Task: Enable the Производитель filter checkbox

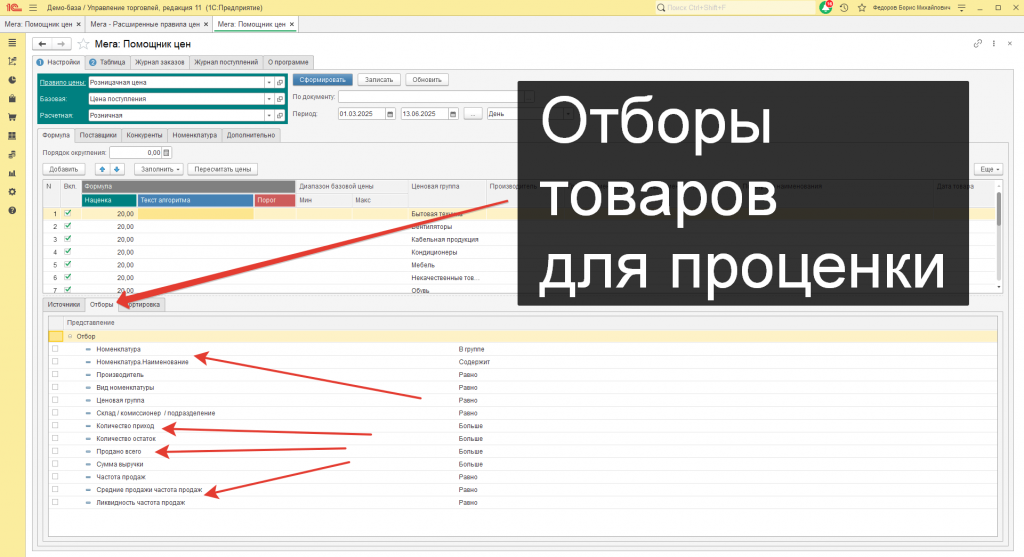Action: 56,374
